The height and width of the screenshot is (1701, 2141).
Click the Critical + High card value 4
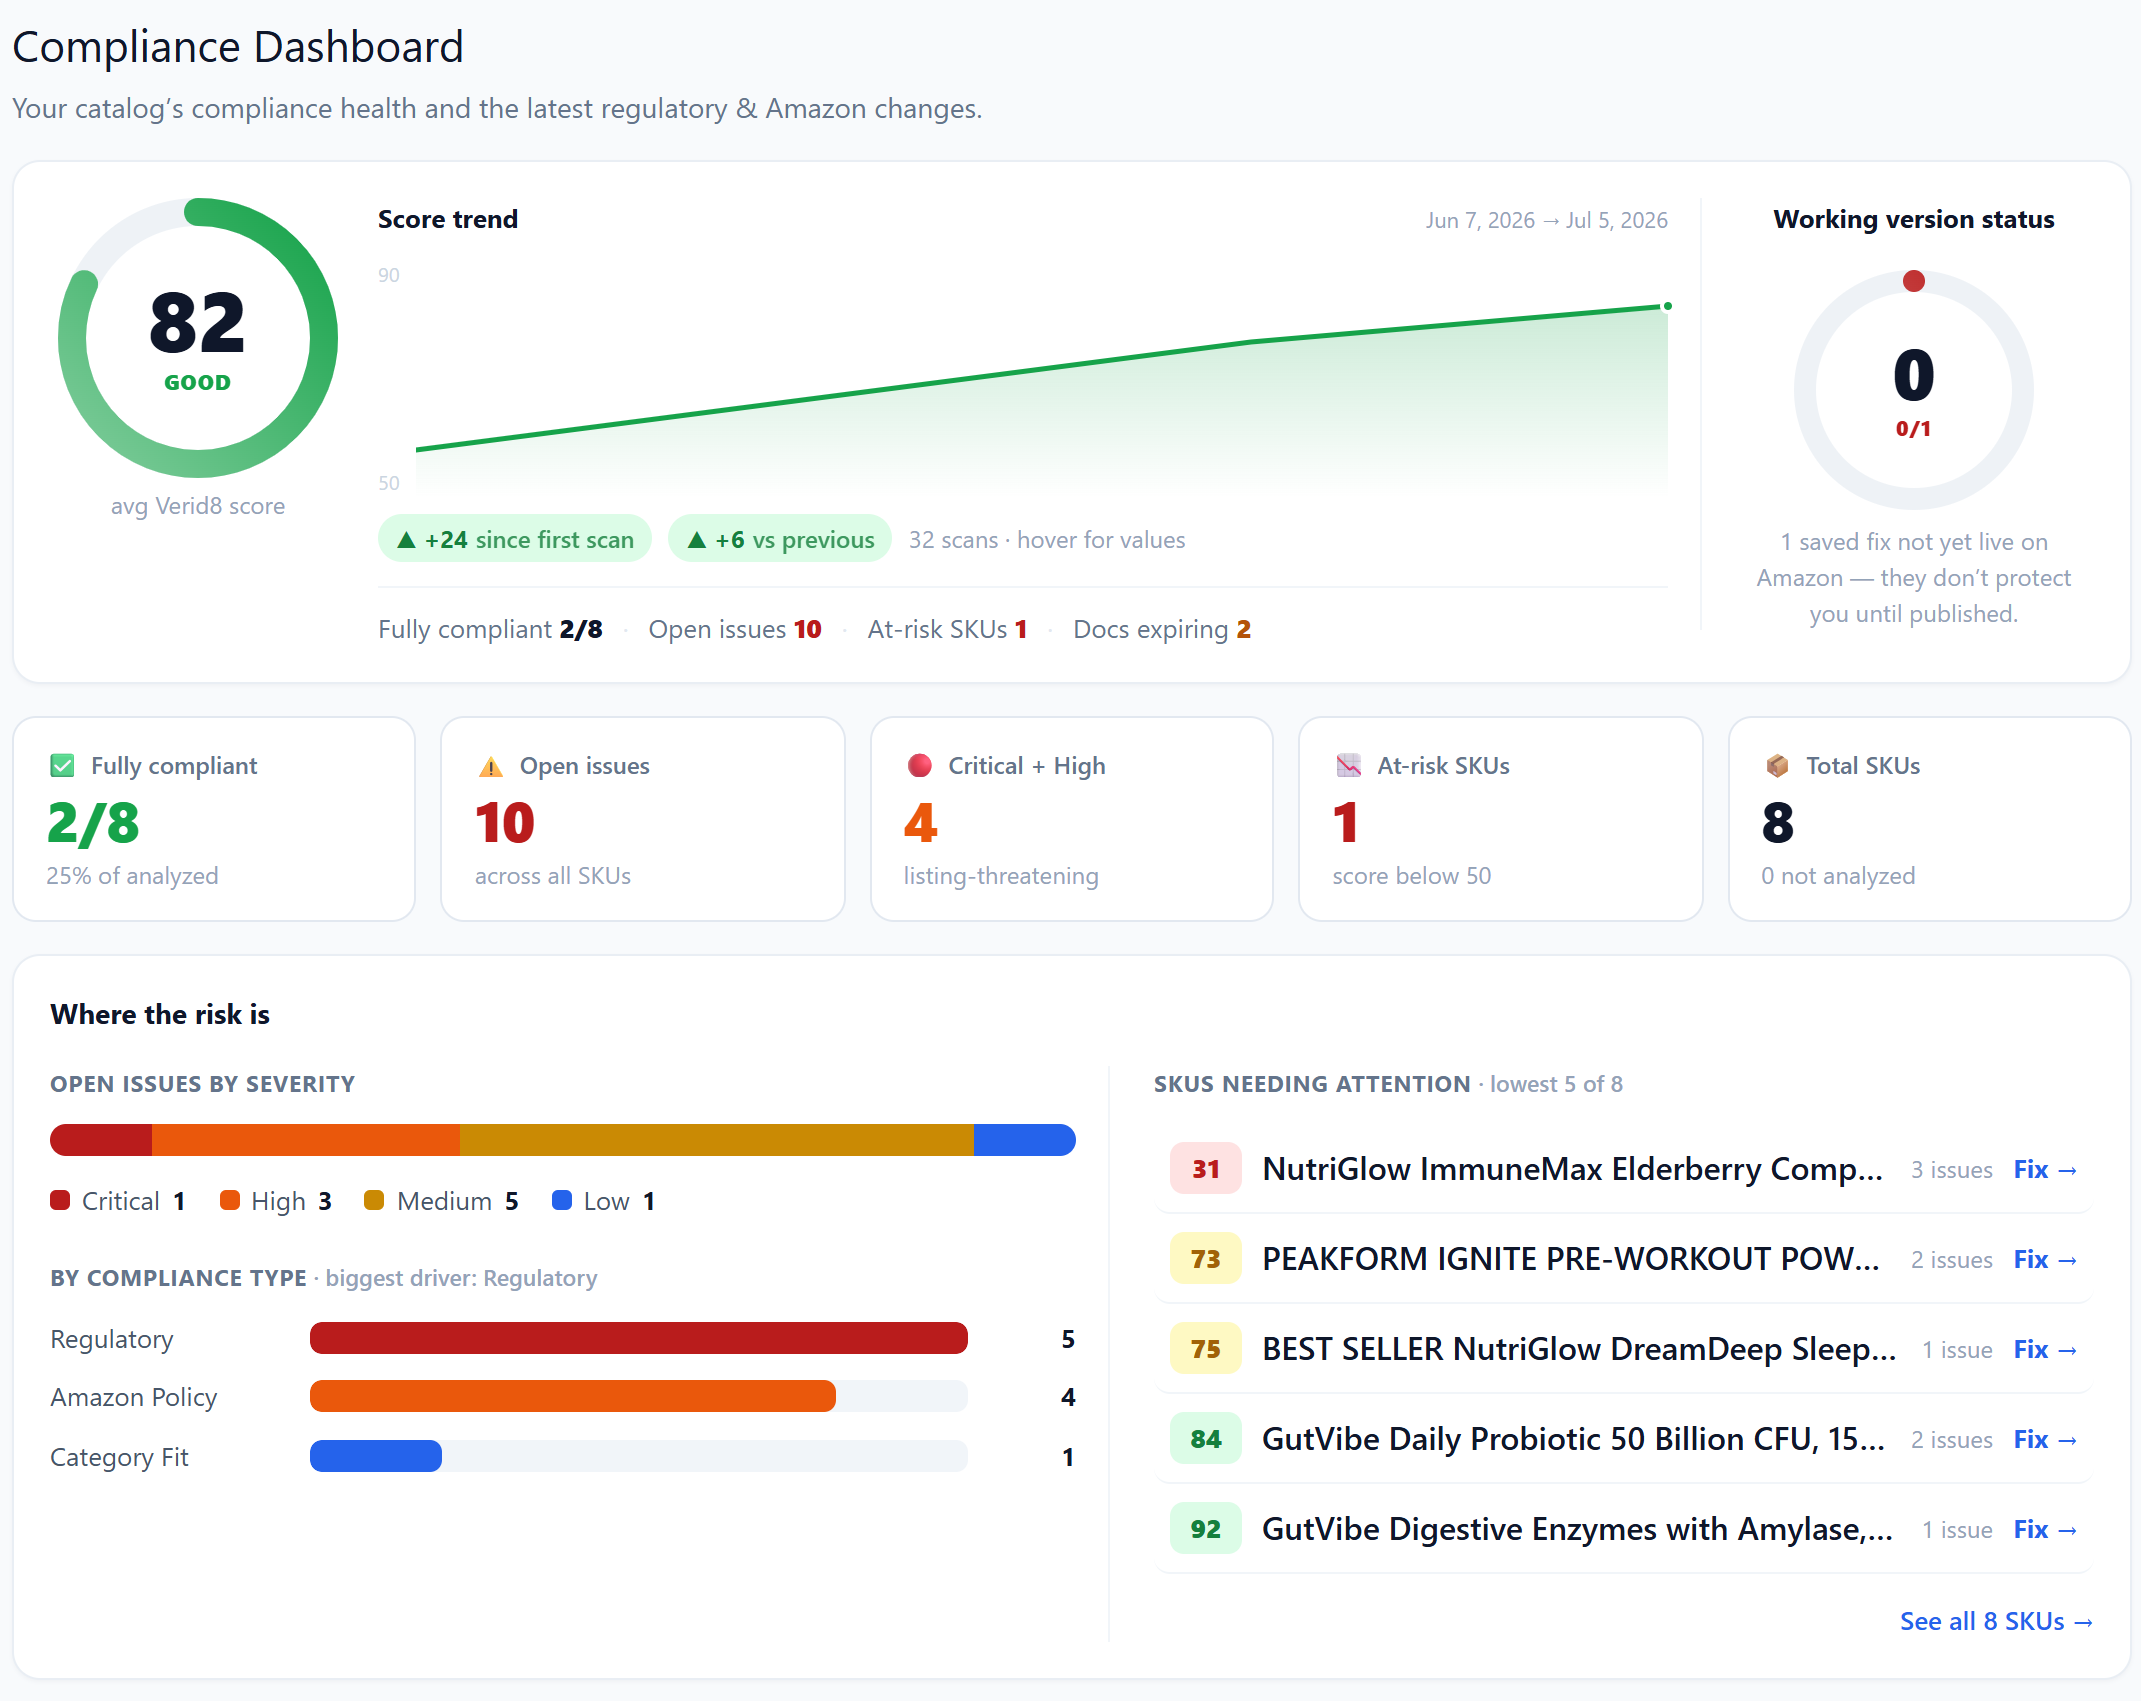[x=921, y=823]
